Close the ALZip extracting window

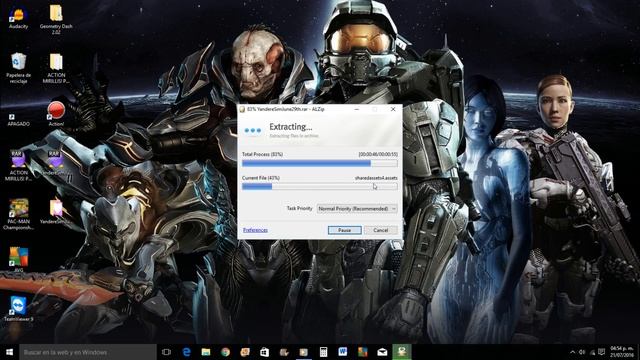pos(393,109)
